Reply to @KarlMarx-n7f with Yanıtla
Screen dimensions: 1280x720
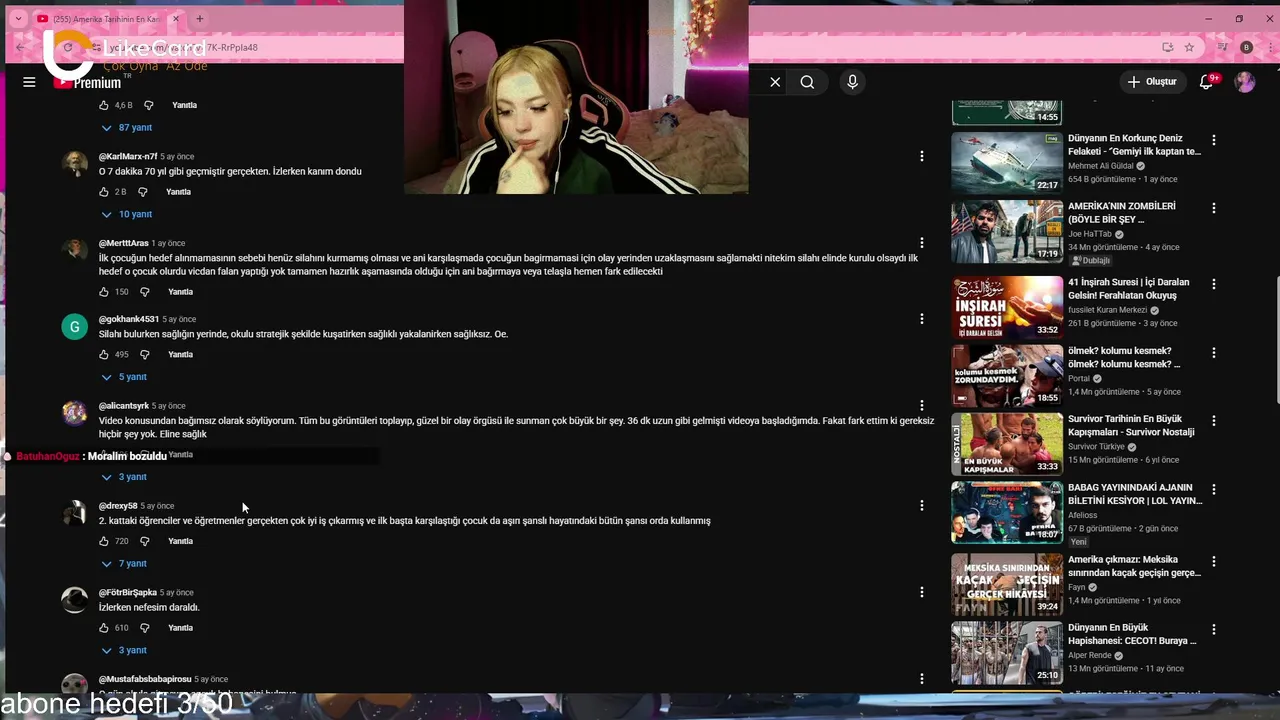[178, 192]
